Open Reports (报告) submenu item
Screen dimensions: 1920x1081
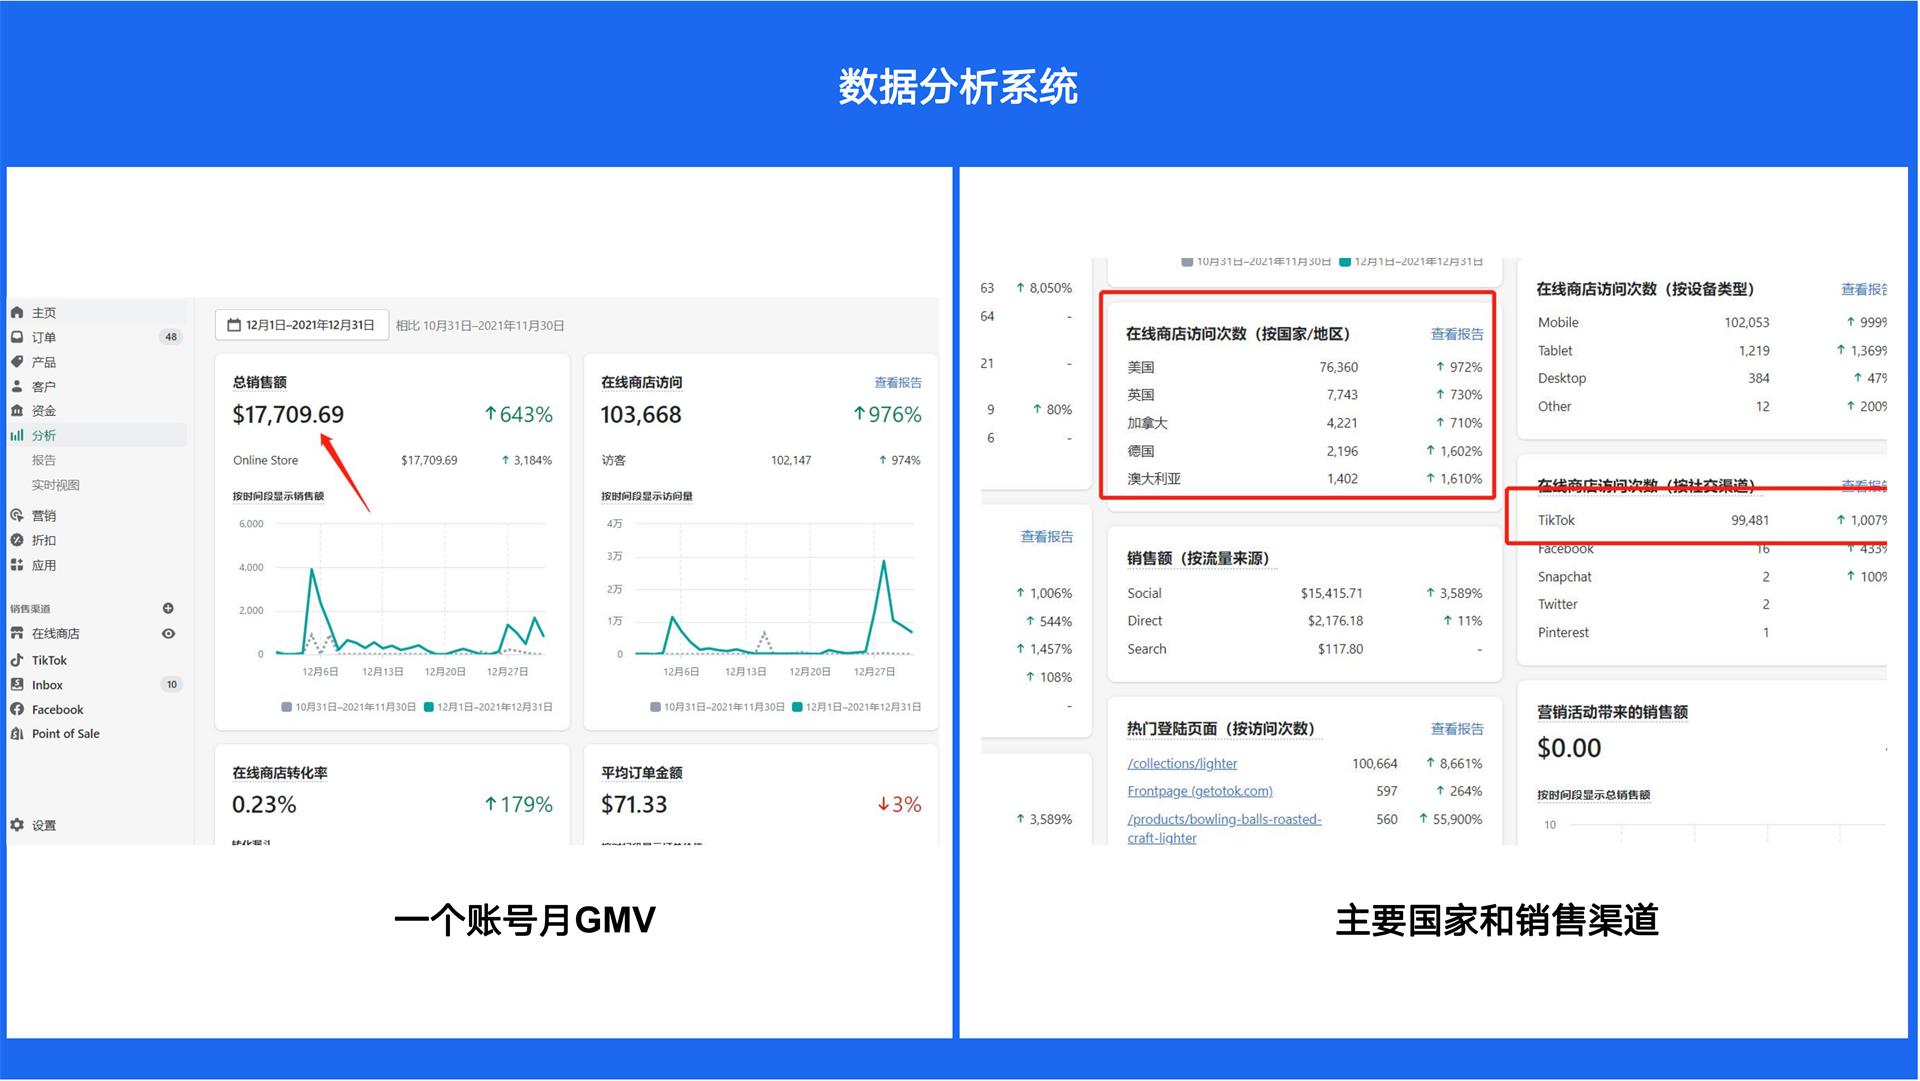[44, 460]
